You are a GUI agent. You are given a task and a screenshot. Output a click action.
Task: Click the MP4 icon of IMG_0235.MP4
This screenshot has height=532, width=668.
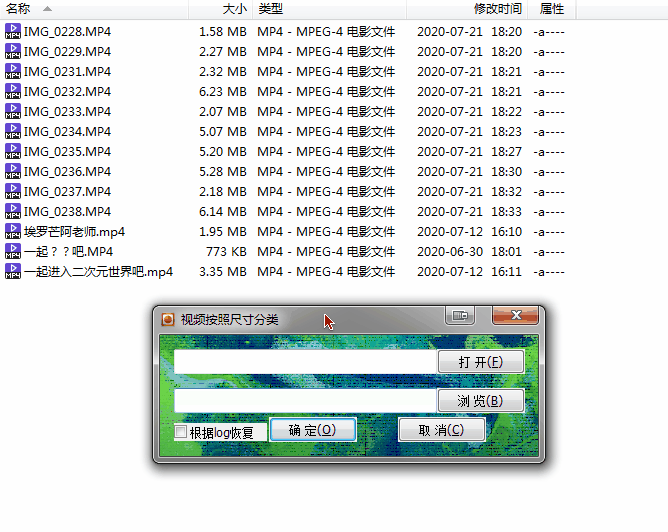tap(13, 152)
